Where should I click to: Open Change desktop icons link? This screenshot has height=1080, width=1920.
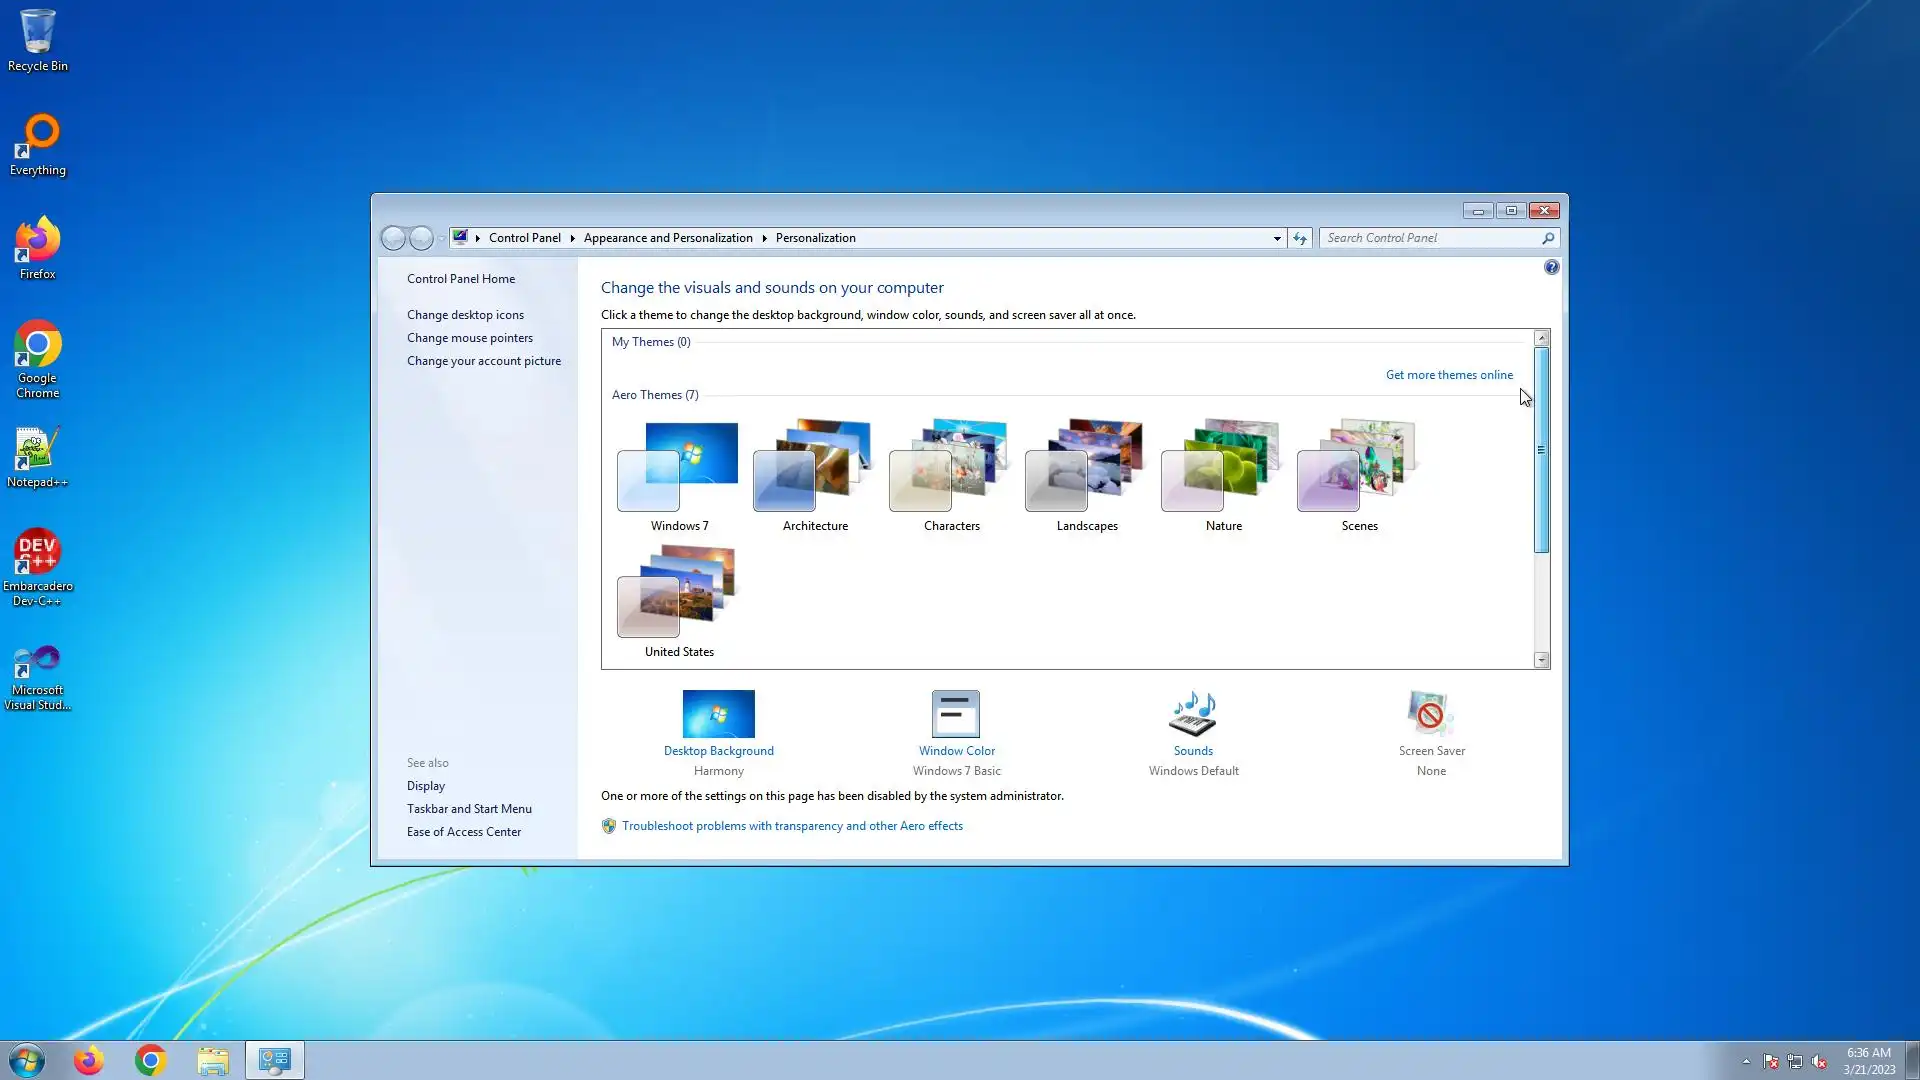[465, 315]
